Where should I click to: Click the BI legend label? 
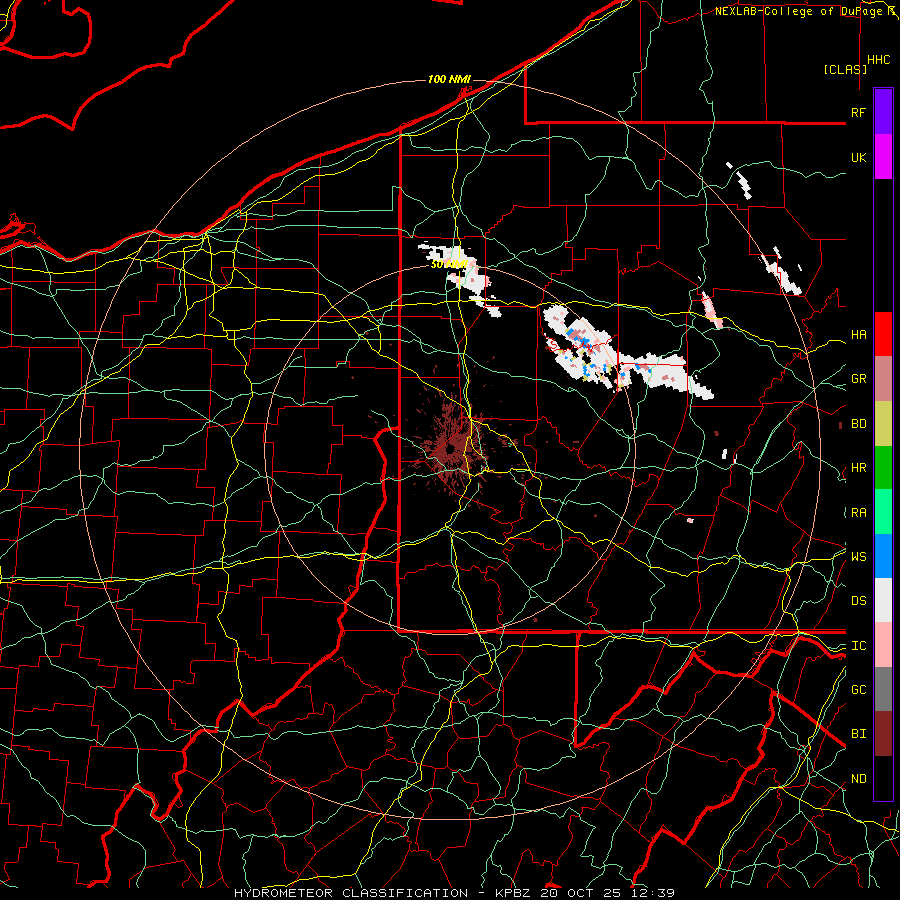tap(859, 734)
